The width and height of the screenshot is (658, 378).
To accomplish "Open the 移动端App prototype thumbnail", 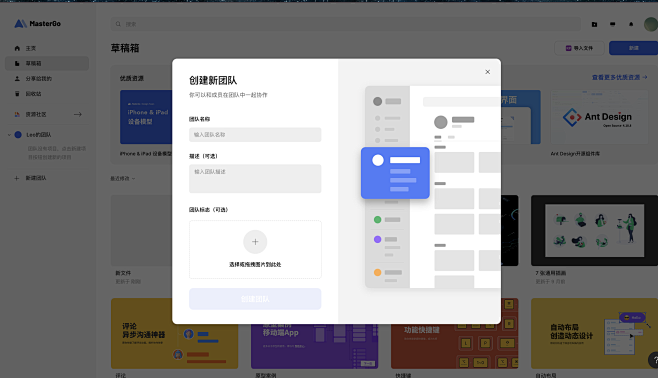I will pos(314,346).
